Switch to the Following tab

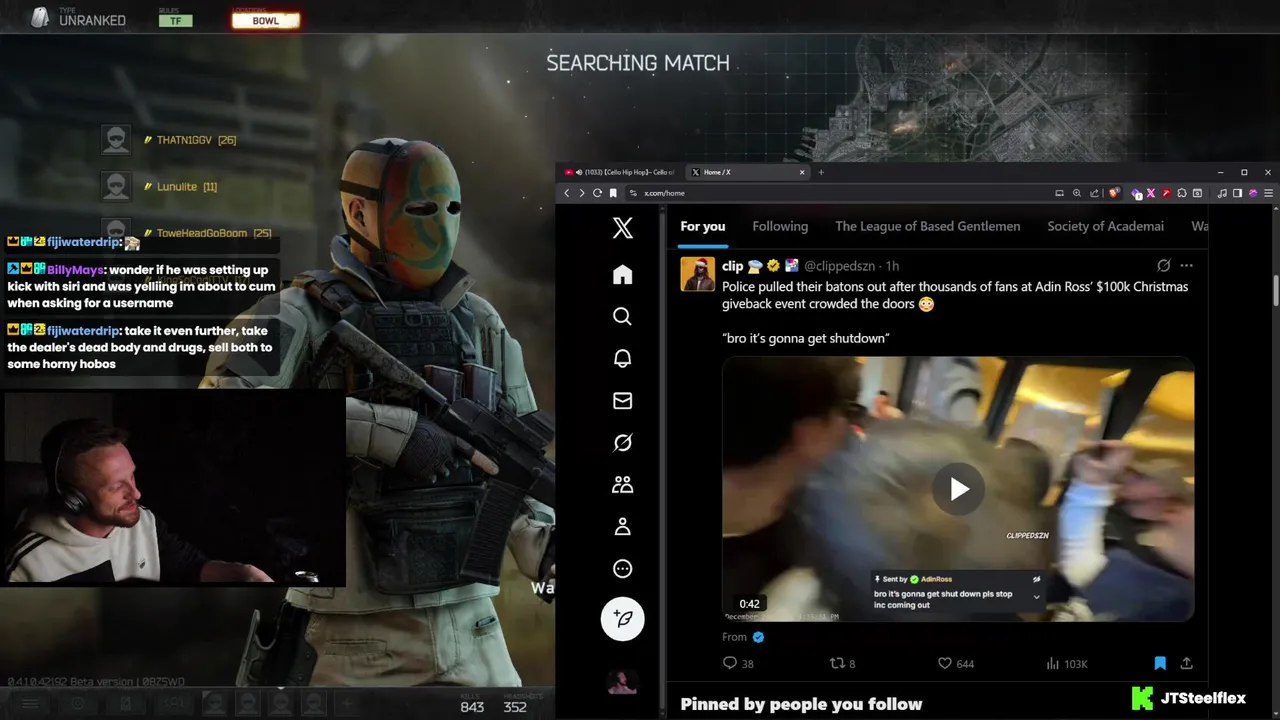[780, 227]
